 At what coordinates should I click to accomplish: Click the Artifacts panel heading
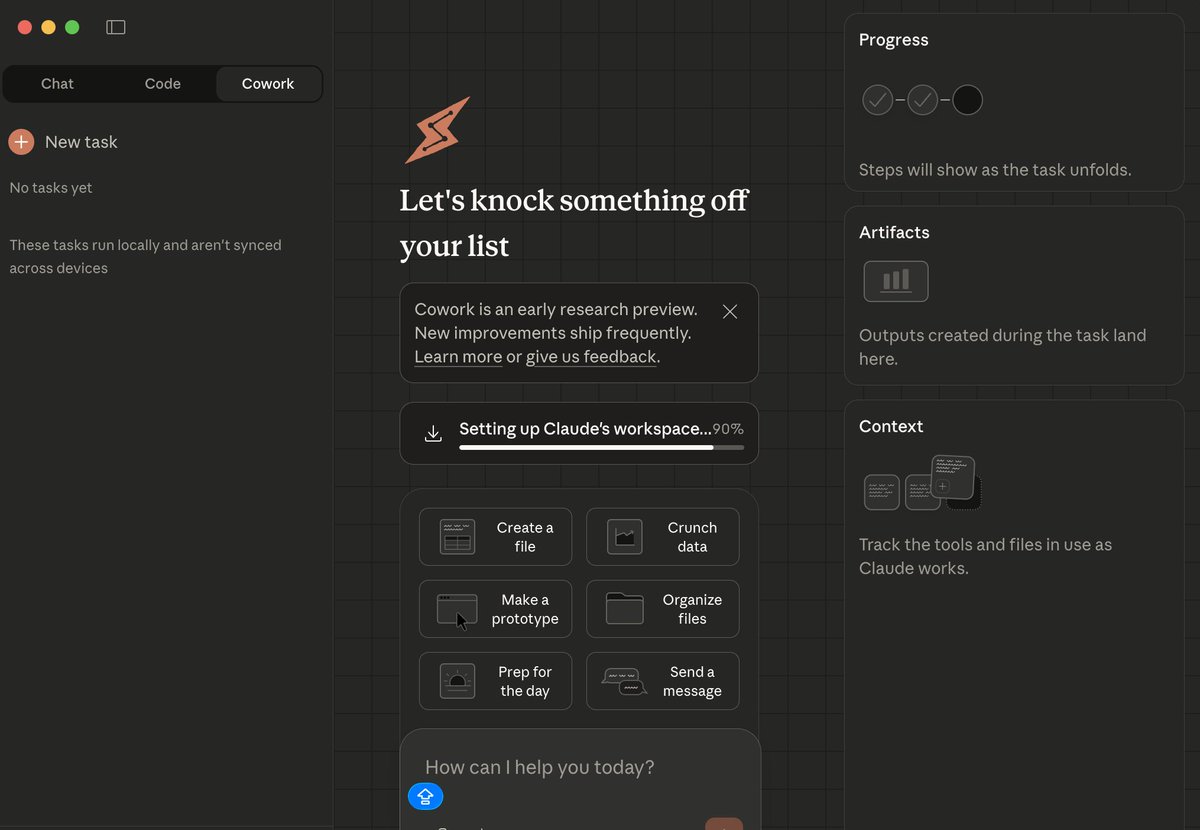[x=894, y=232]
